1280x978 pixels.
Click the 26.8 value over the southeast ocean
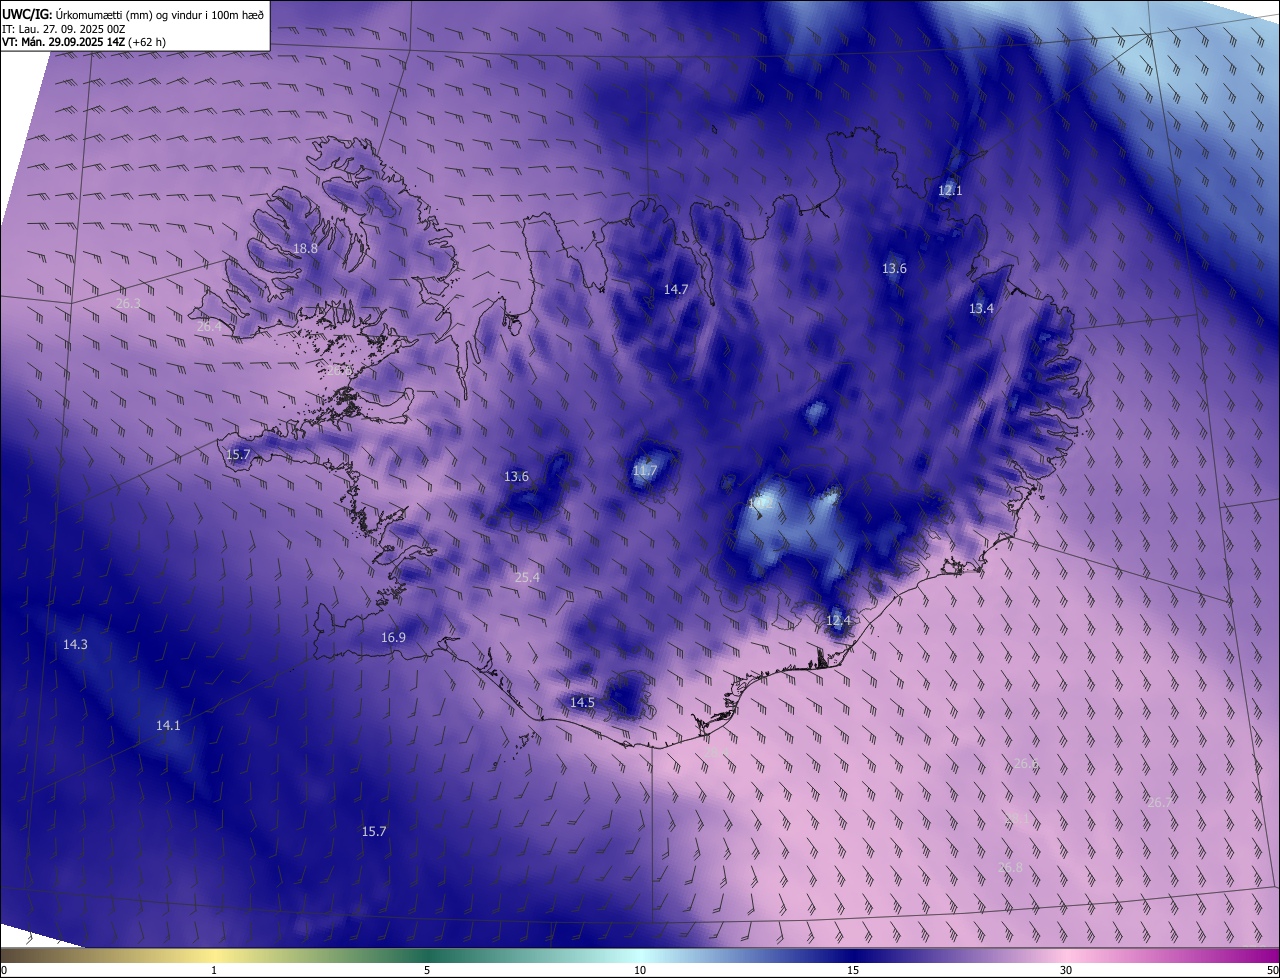point(1011,867)
